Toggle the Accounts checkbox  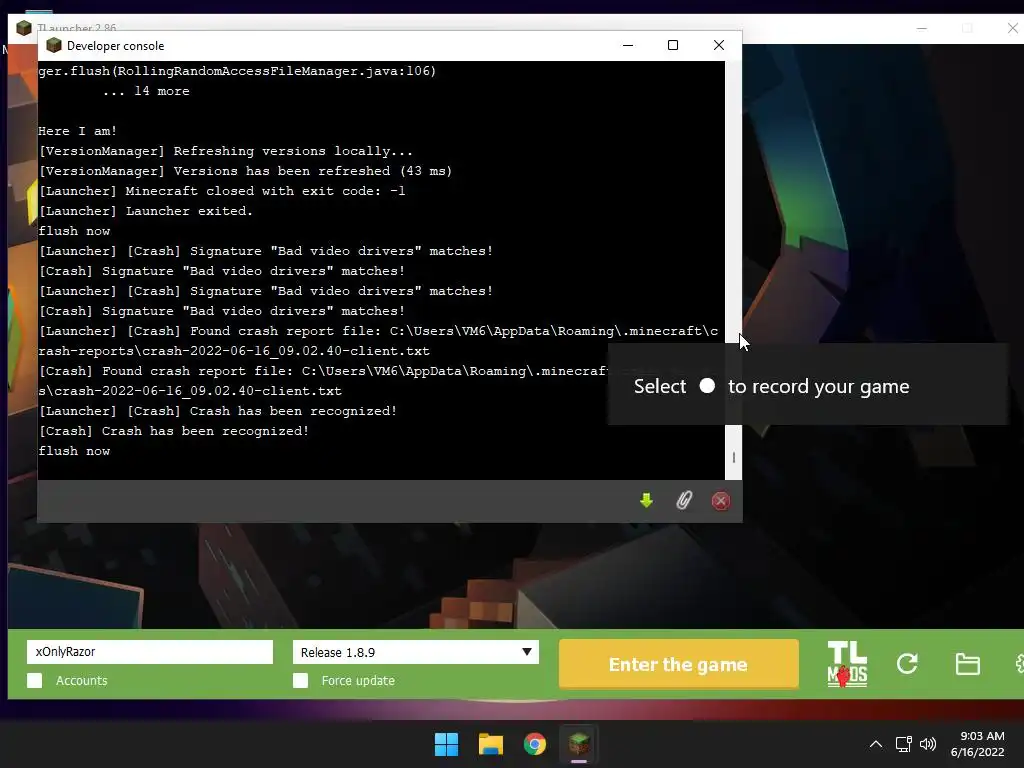tap(35, 680)
